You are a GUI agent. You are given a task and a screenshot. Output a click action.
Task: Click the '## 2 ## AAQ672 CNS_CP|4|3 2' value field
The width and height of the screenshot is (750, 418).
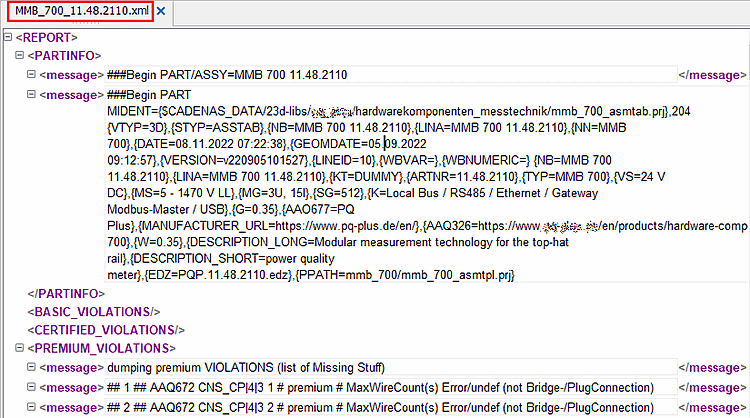point(391,407)
